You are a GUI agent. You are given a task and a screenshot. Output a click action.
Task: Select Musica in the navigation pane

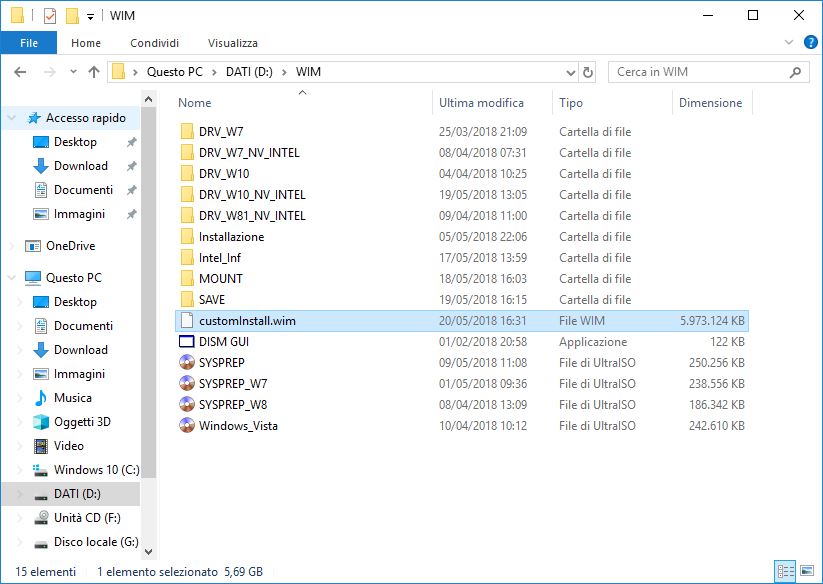72,398
